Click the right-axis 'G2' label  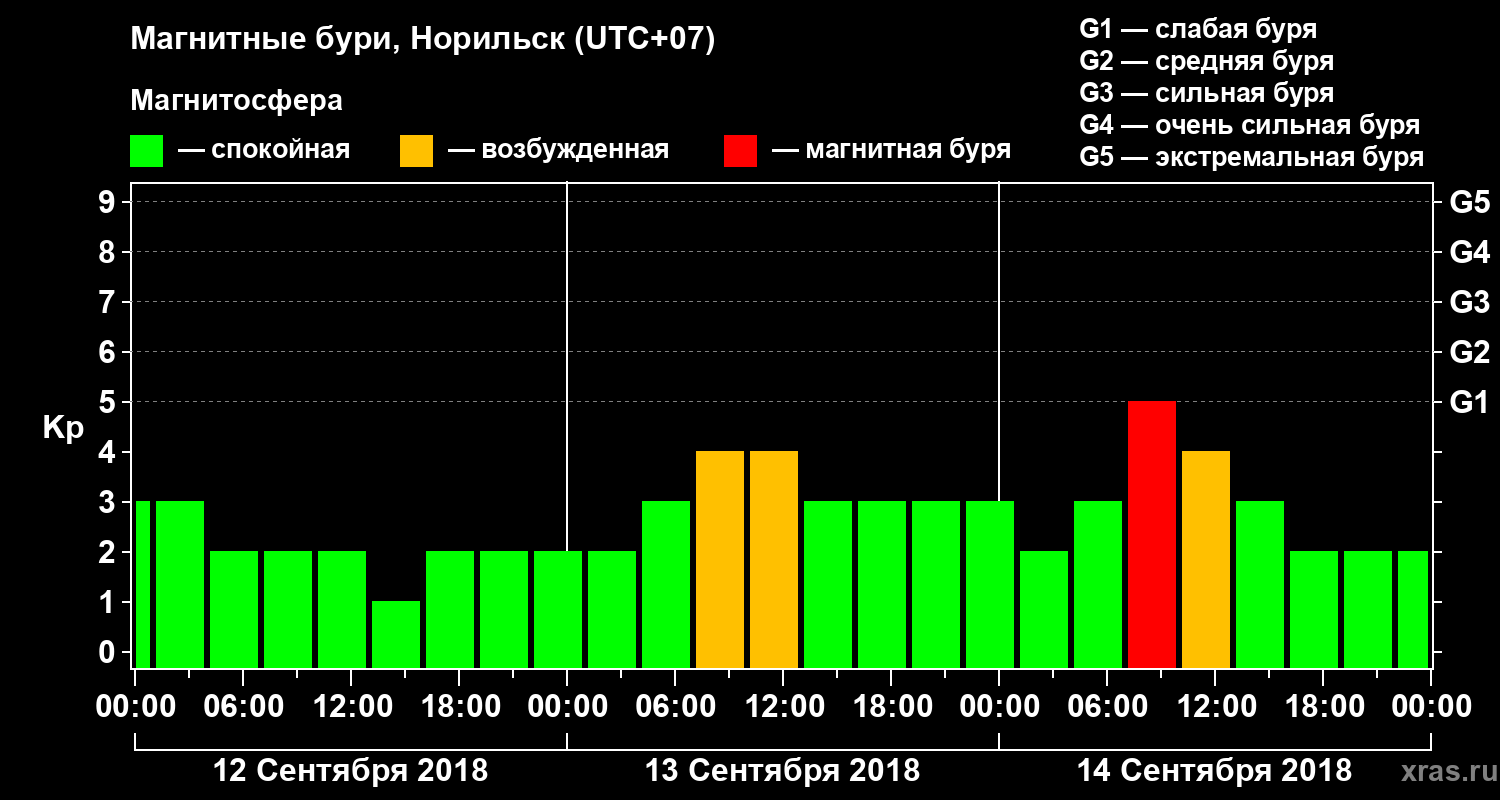click(1469, 352)
